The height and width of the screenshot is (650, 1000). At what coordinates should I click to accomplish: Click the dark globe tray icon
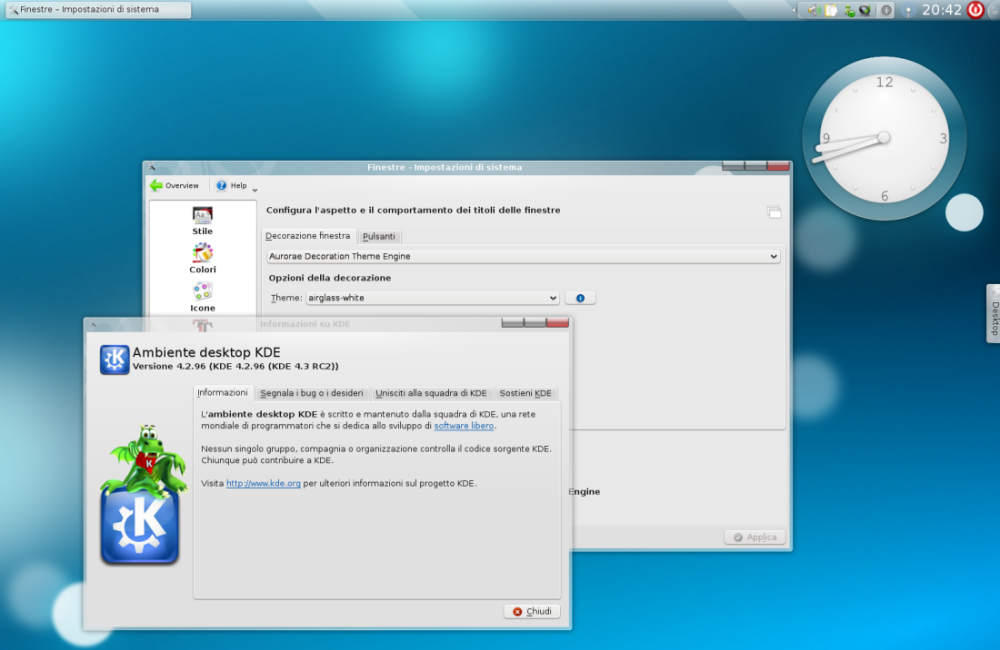pos(865,10)
